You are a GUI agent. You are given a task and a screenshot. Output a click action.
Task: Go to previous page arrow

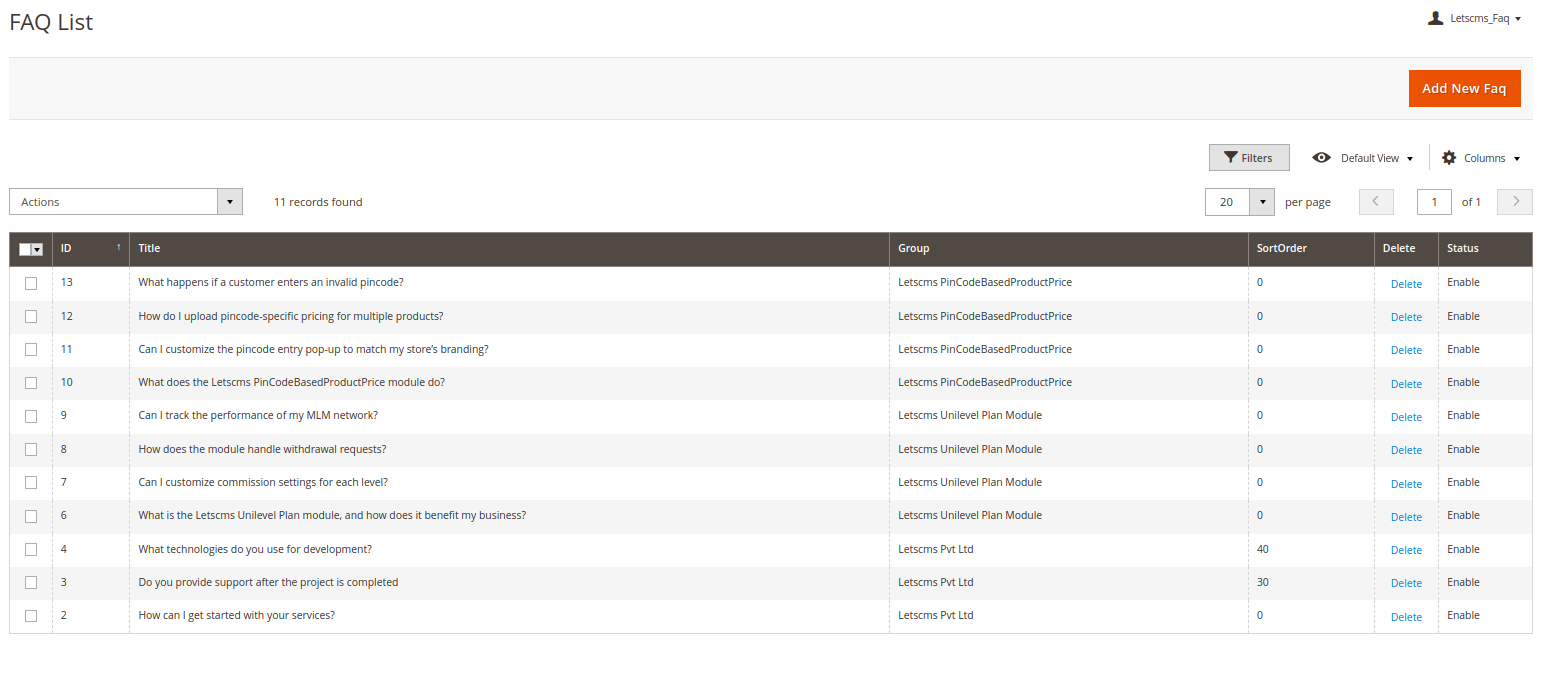click(1376, 202)
